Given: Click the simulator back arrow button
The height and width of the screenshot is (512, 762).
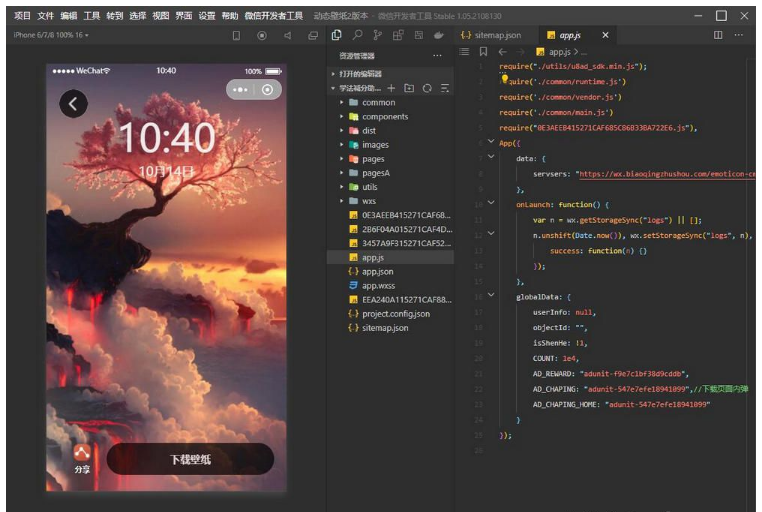Looking at the screenshot, I should 73,103.
